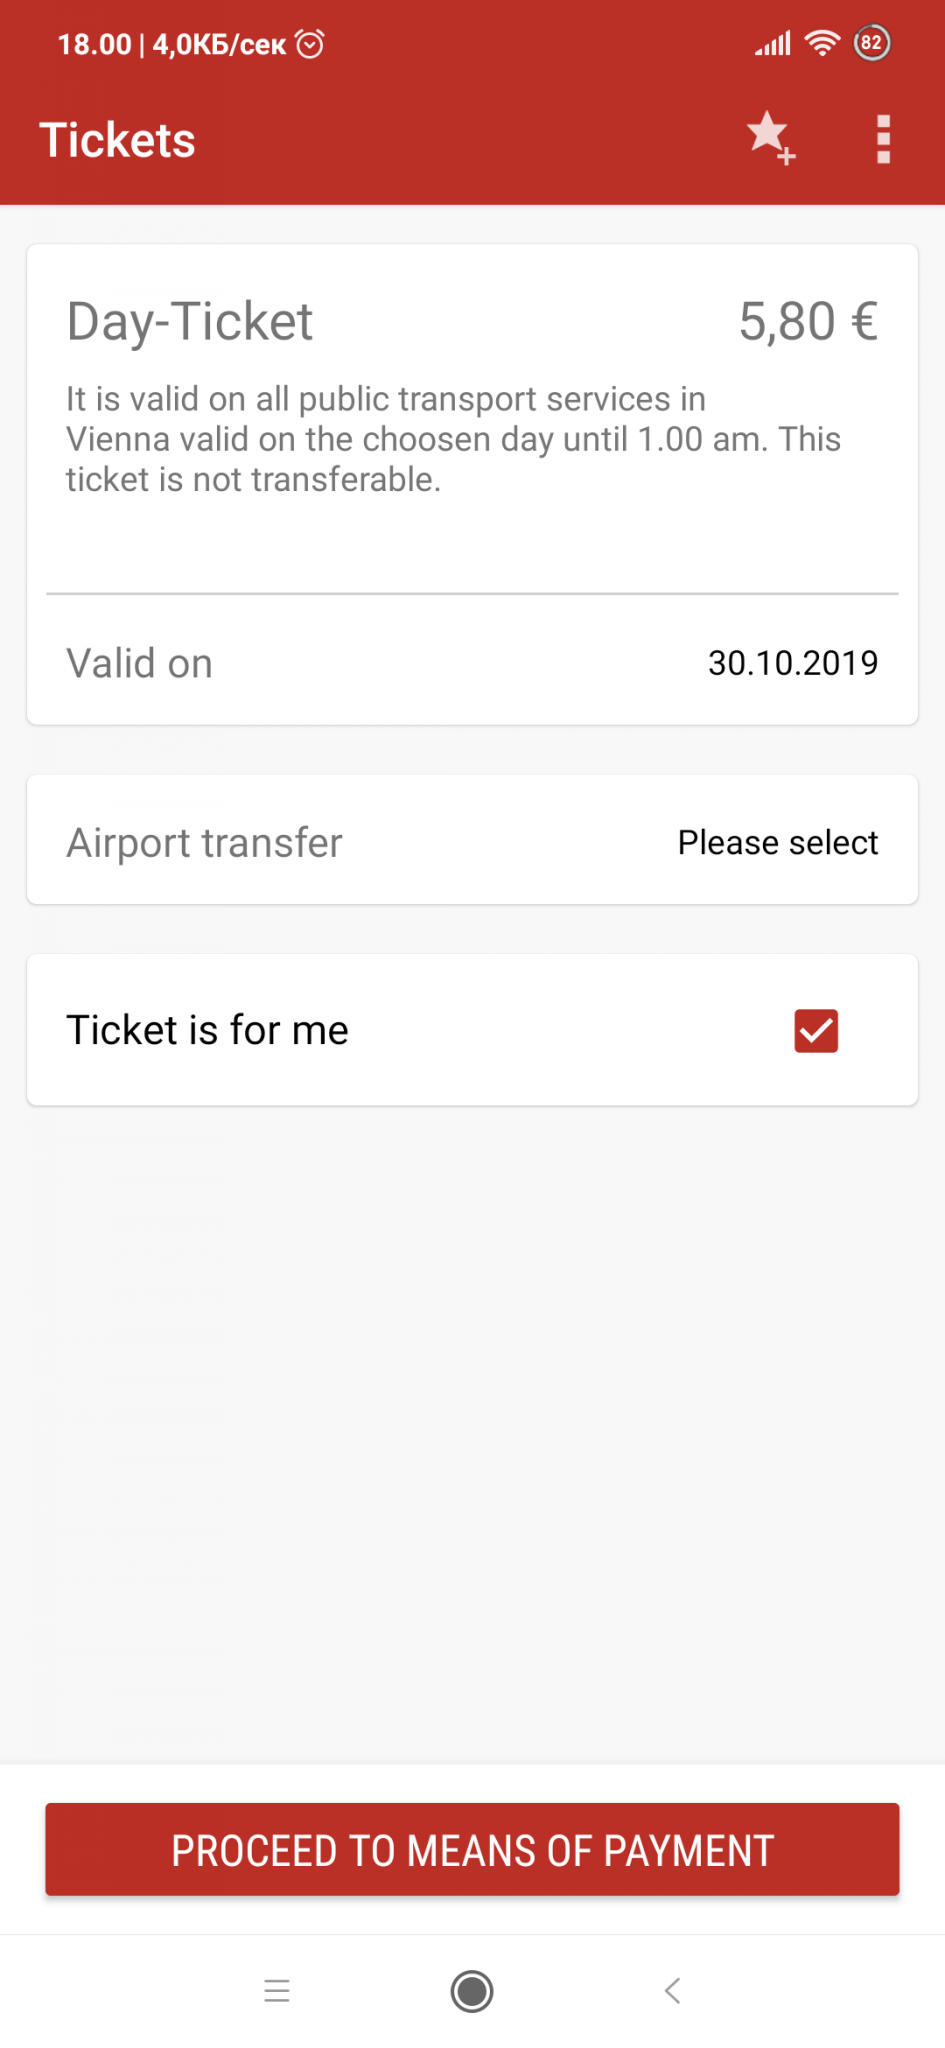Tap the mobile signal strength icon
Viewport: 945px width, 2048px height.
[x=773, y=43]
